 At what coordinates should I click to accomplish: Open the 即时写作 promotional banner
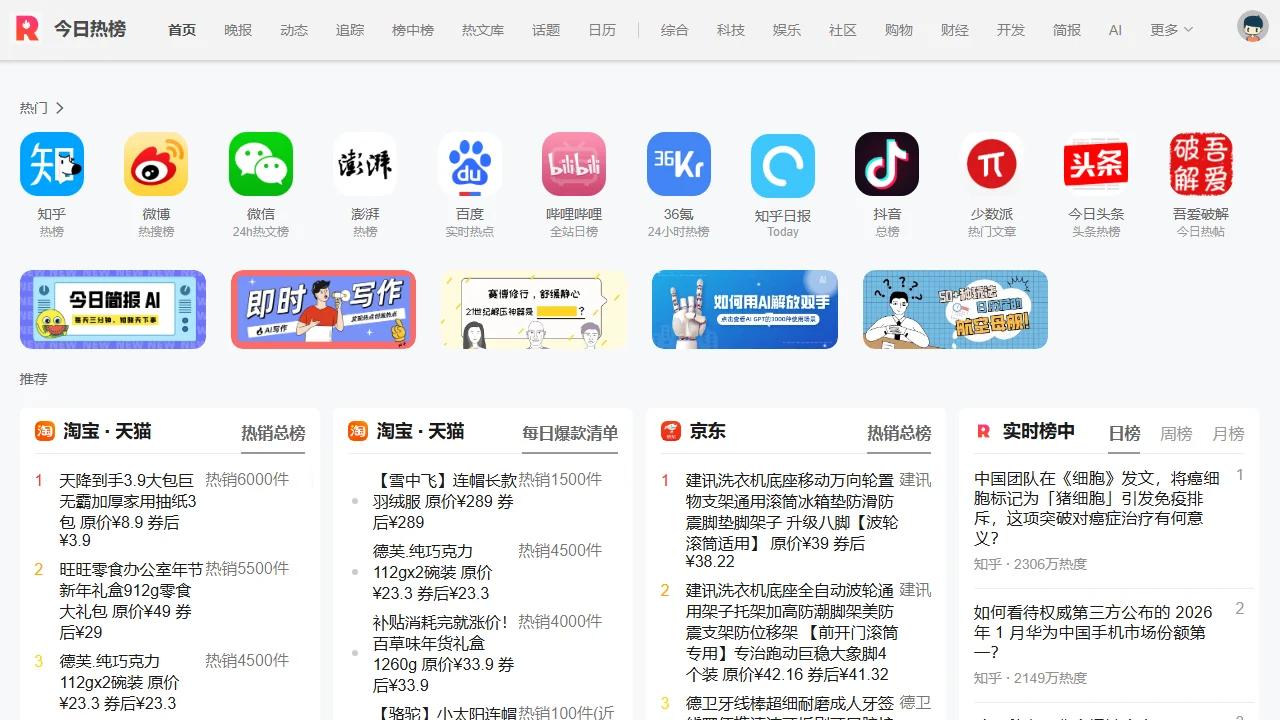pos(322,309)
